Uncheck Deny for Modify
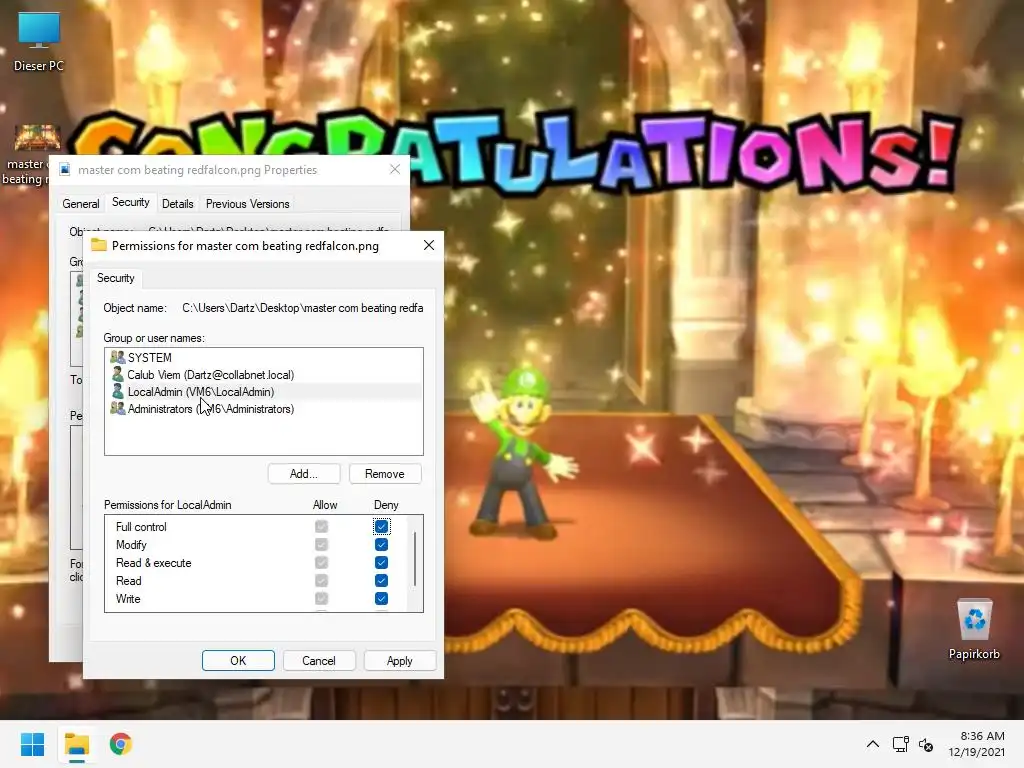Viewport: 1024px width, 768px height. pos(381,545)
